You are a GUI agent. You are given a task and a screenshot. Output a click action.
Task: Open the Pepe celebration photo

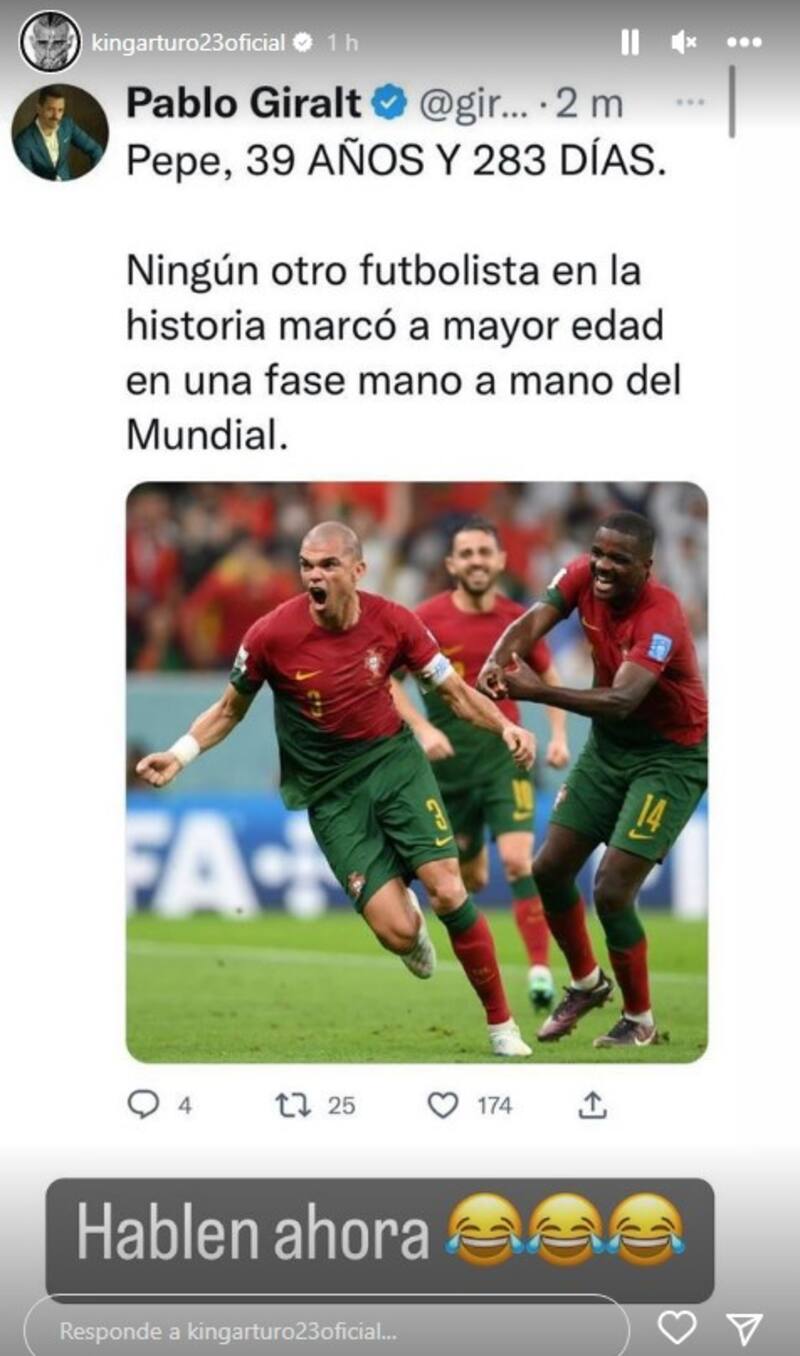click(x=417, y=772)
